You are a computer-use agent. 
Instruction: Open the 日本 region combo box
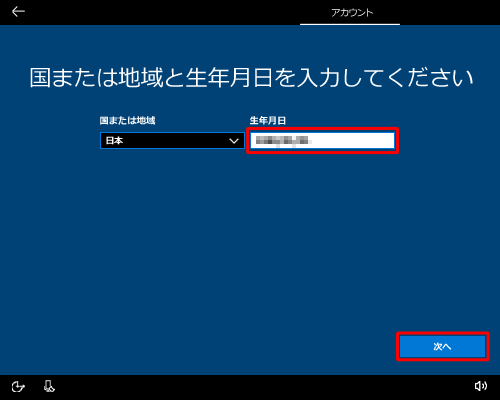click(172, 141)
